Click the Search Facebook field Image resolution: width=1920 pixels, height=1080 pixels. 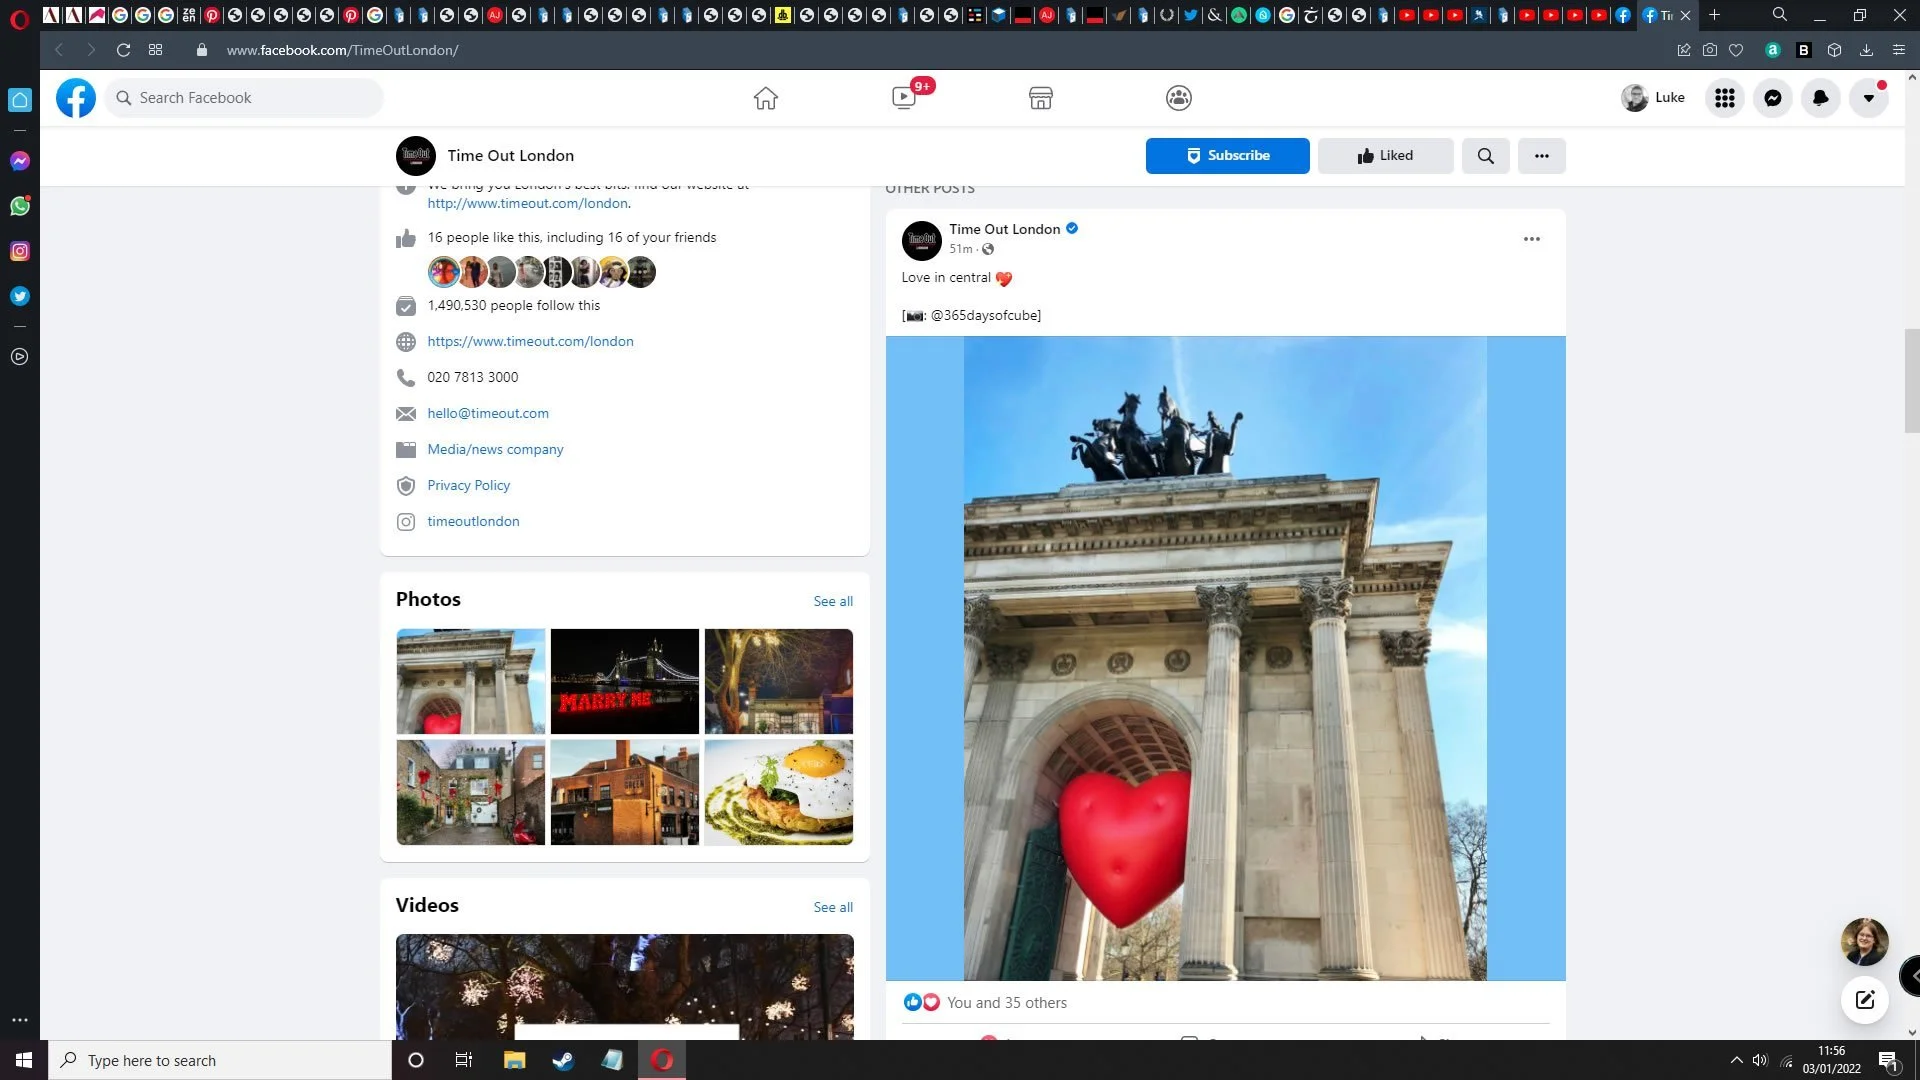[x=245, y=98]
